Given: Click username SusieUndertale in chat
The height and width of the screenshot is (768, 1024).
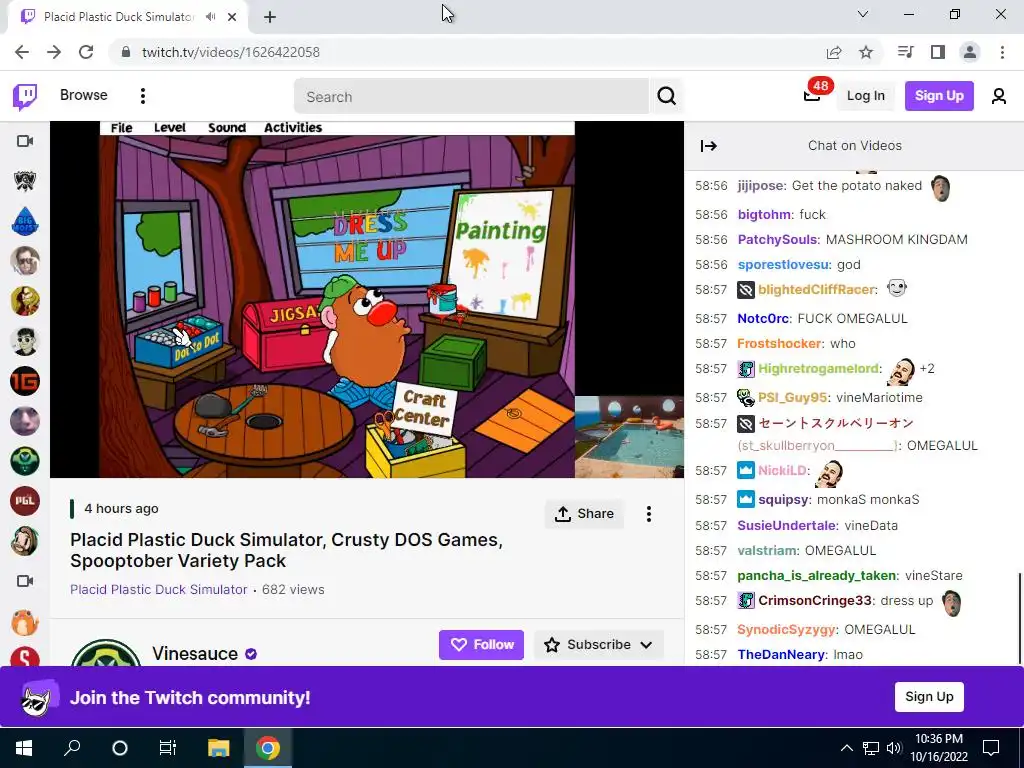Looking at the screenshot, I should pos(786,526).
